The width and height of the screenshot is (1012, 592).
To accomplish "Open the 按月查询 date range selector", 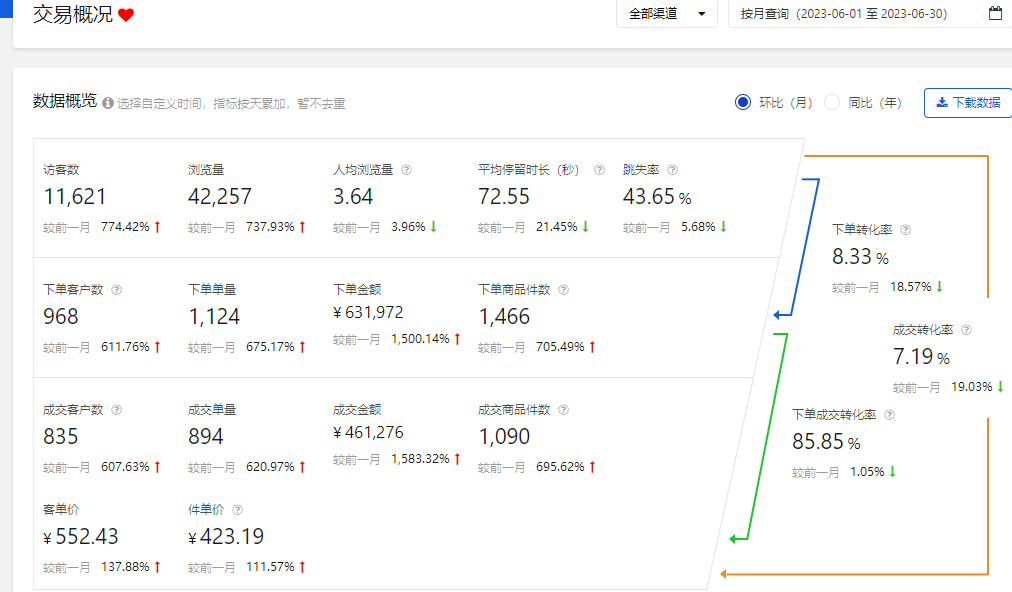I will coord(860,14).
